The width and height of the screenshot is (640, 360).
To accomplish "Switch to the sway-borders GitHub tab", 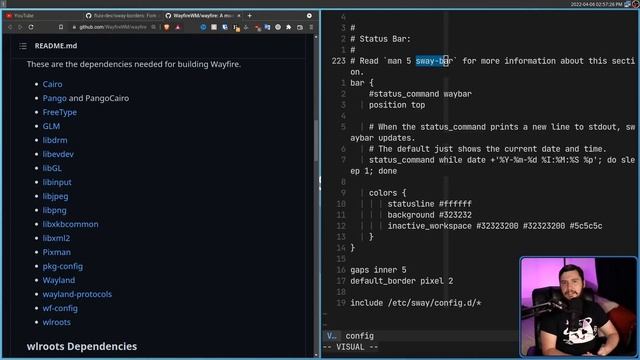I will coord(122,16).
